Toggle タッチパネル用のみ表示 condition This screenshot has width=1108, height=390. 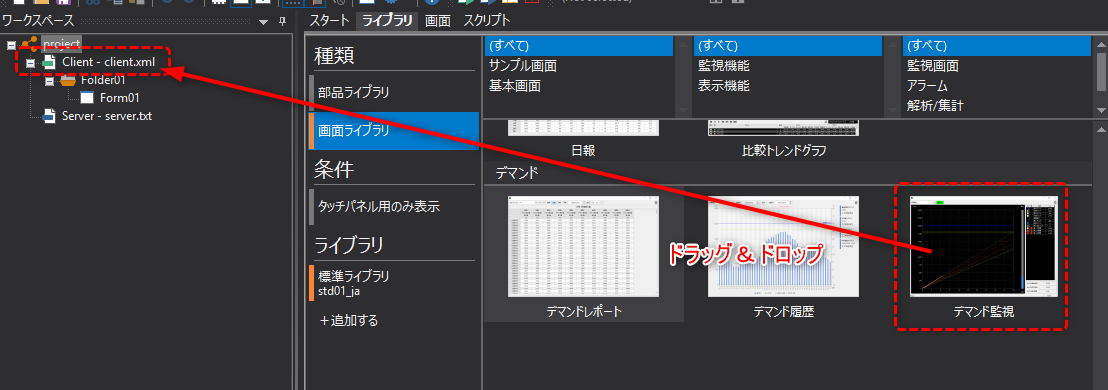point(394,207)
